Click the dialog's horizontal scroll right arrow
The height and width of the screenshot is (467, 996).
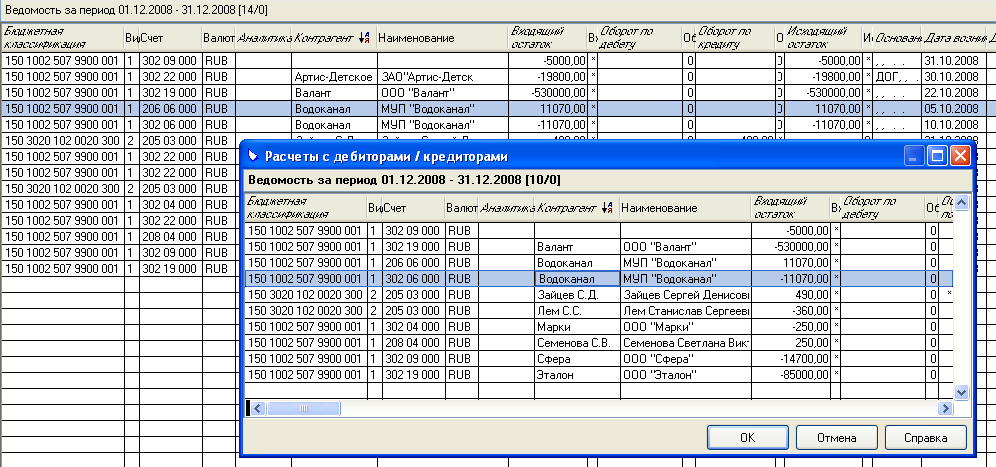point(946,409)
